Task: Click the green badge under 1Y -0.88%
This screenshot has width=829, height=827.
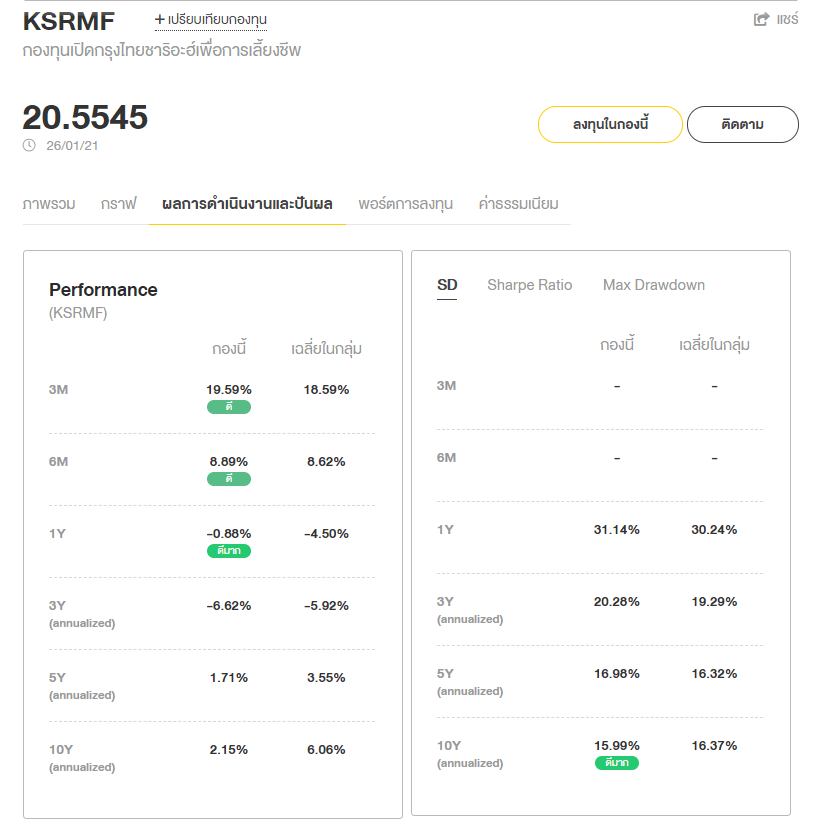Action: [229, 551]
